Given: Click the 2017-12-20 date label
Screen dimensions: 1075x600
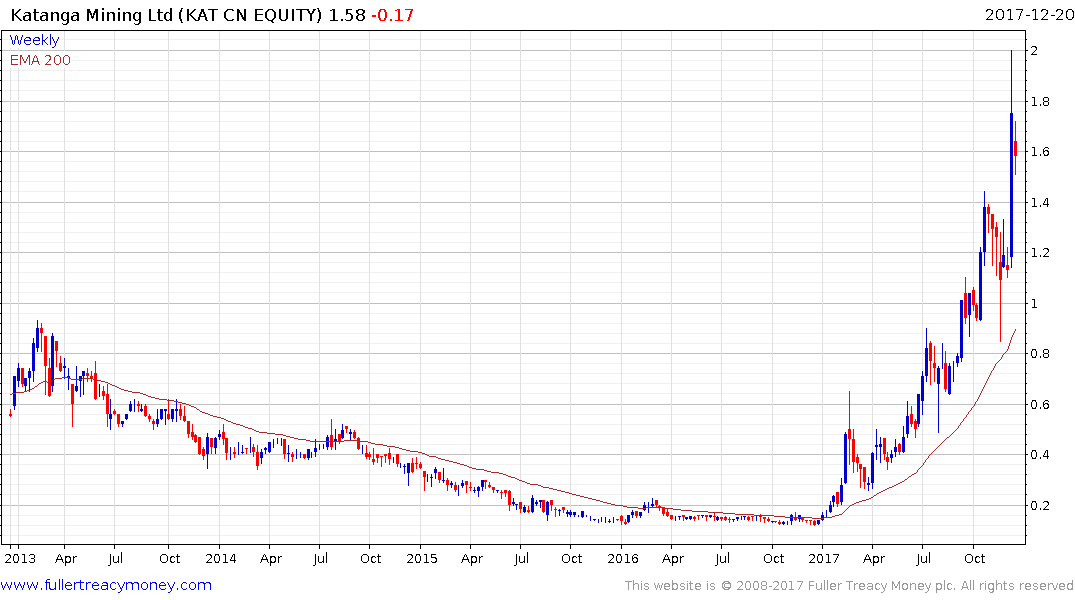Looking at the screenshot, I should point(1029,14).
